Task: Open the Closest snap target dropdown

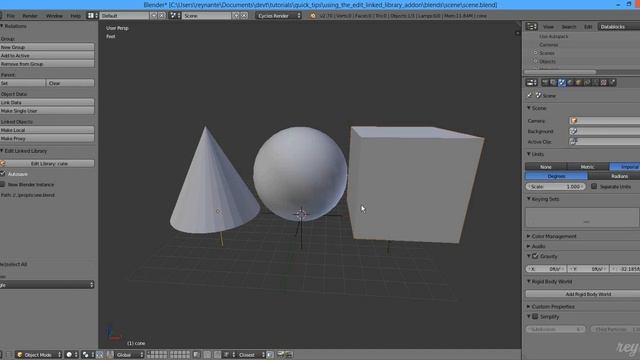Action: (251, 354)
